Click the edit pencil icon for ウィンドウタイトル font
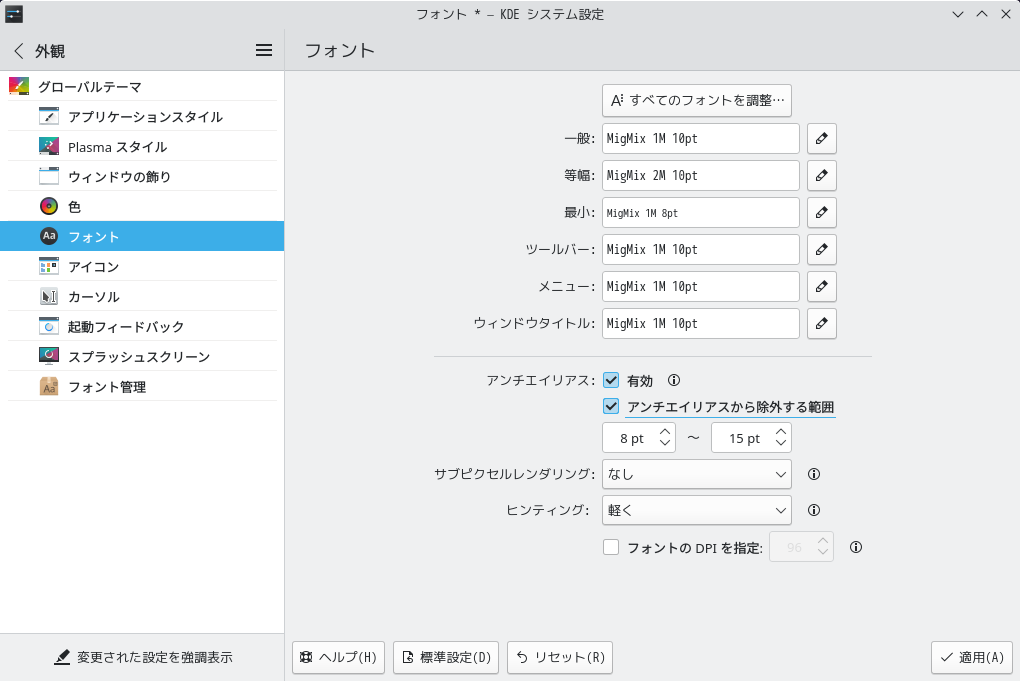1020x681 pixels. 821,324
